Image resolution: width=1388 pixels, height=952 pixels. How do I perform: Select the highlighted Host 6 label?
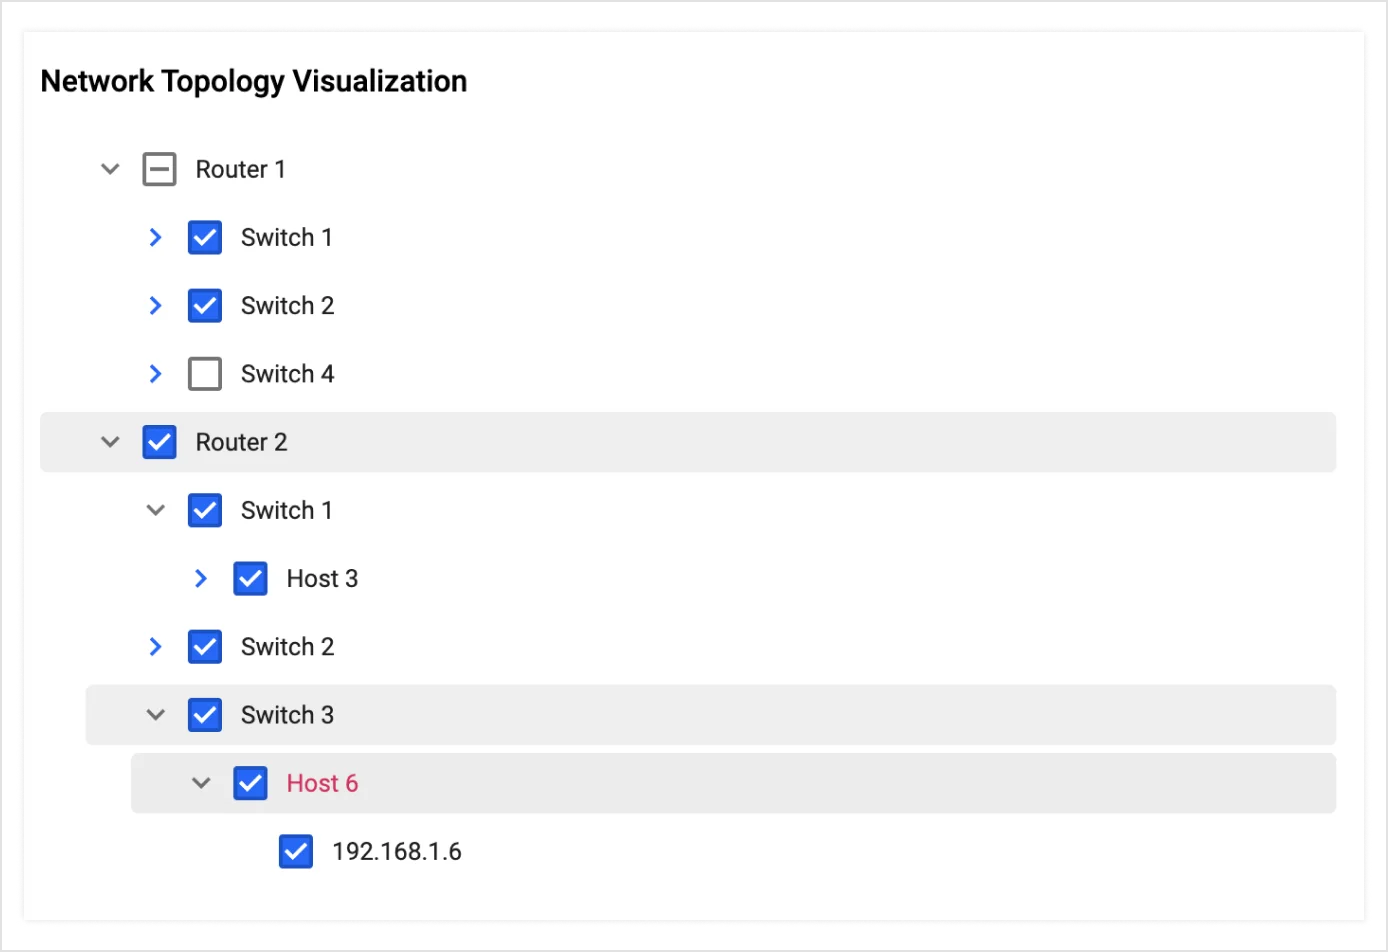click(322, 783)
